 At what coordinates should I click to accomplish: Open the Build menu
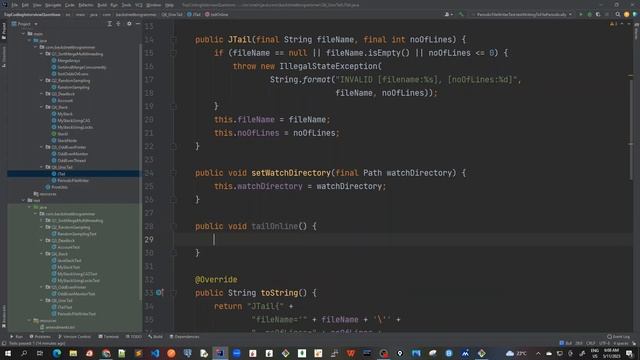coord(102,5)
